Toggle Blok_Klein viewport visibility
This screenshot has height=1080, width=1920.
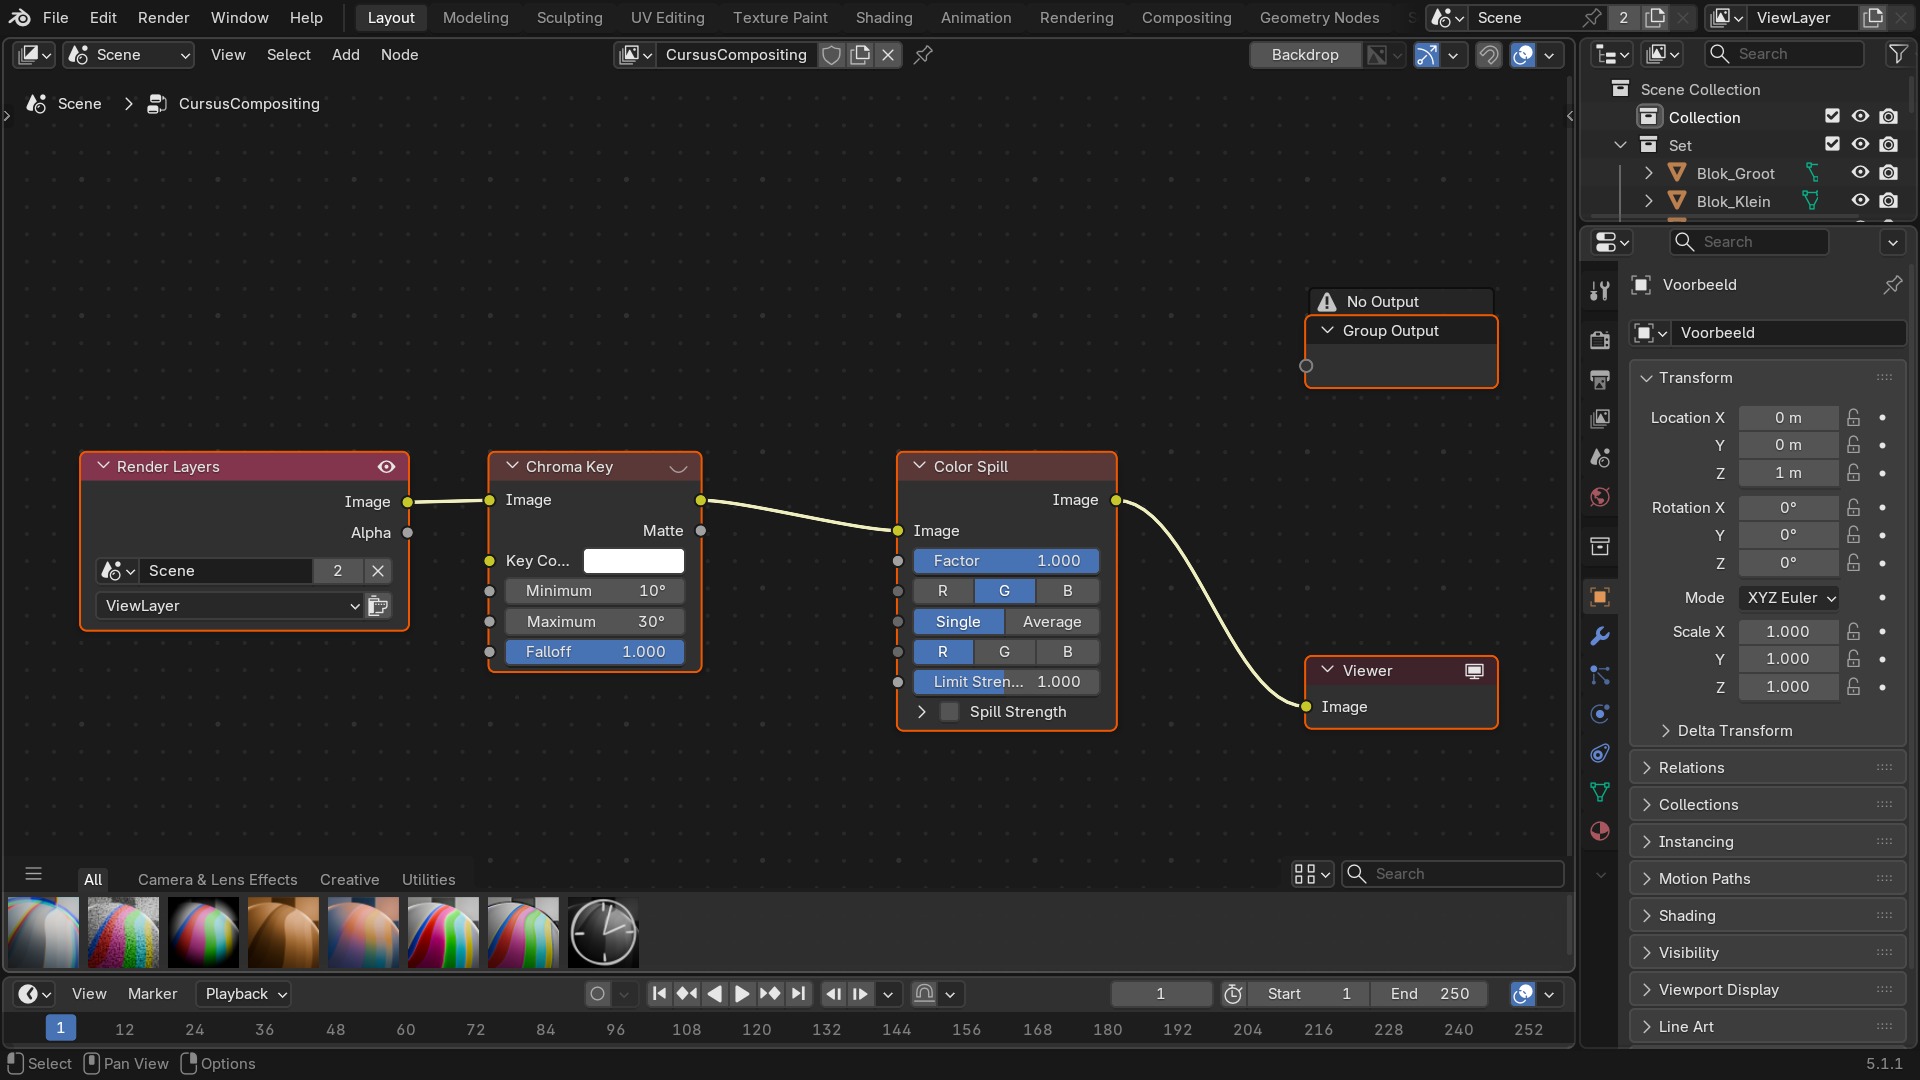coord(1860,201)
